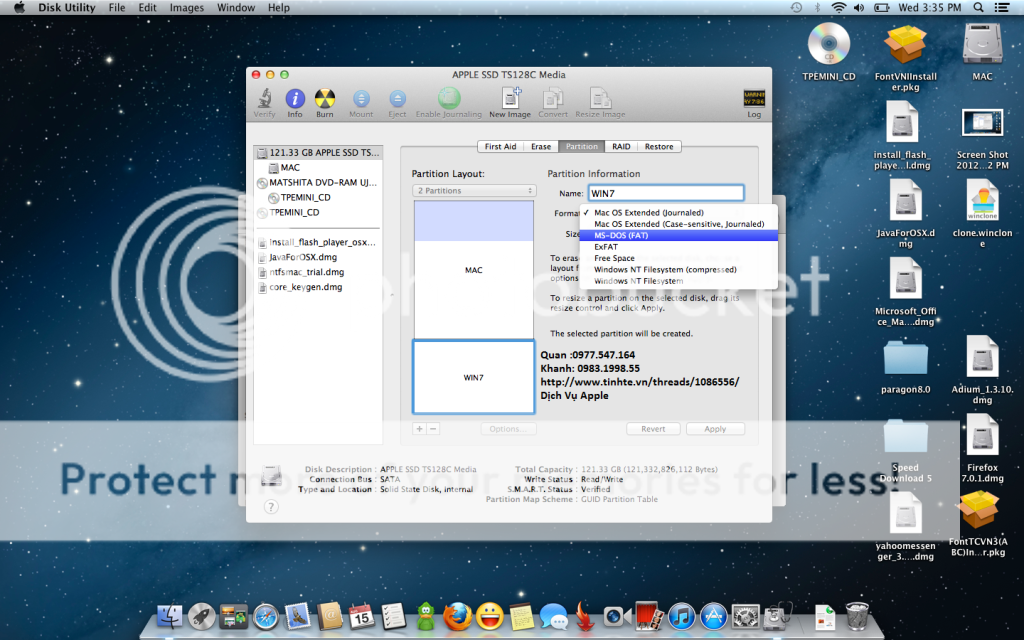Click the help question mark button

click(271, 507)
